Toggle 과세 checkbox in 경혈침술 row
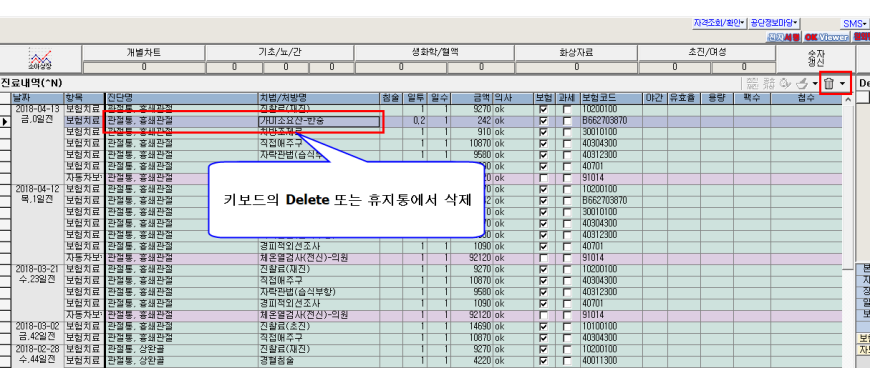The height and width of the screenshot is (368, 870). coord(566,361)
